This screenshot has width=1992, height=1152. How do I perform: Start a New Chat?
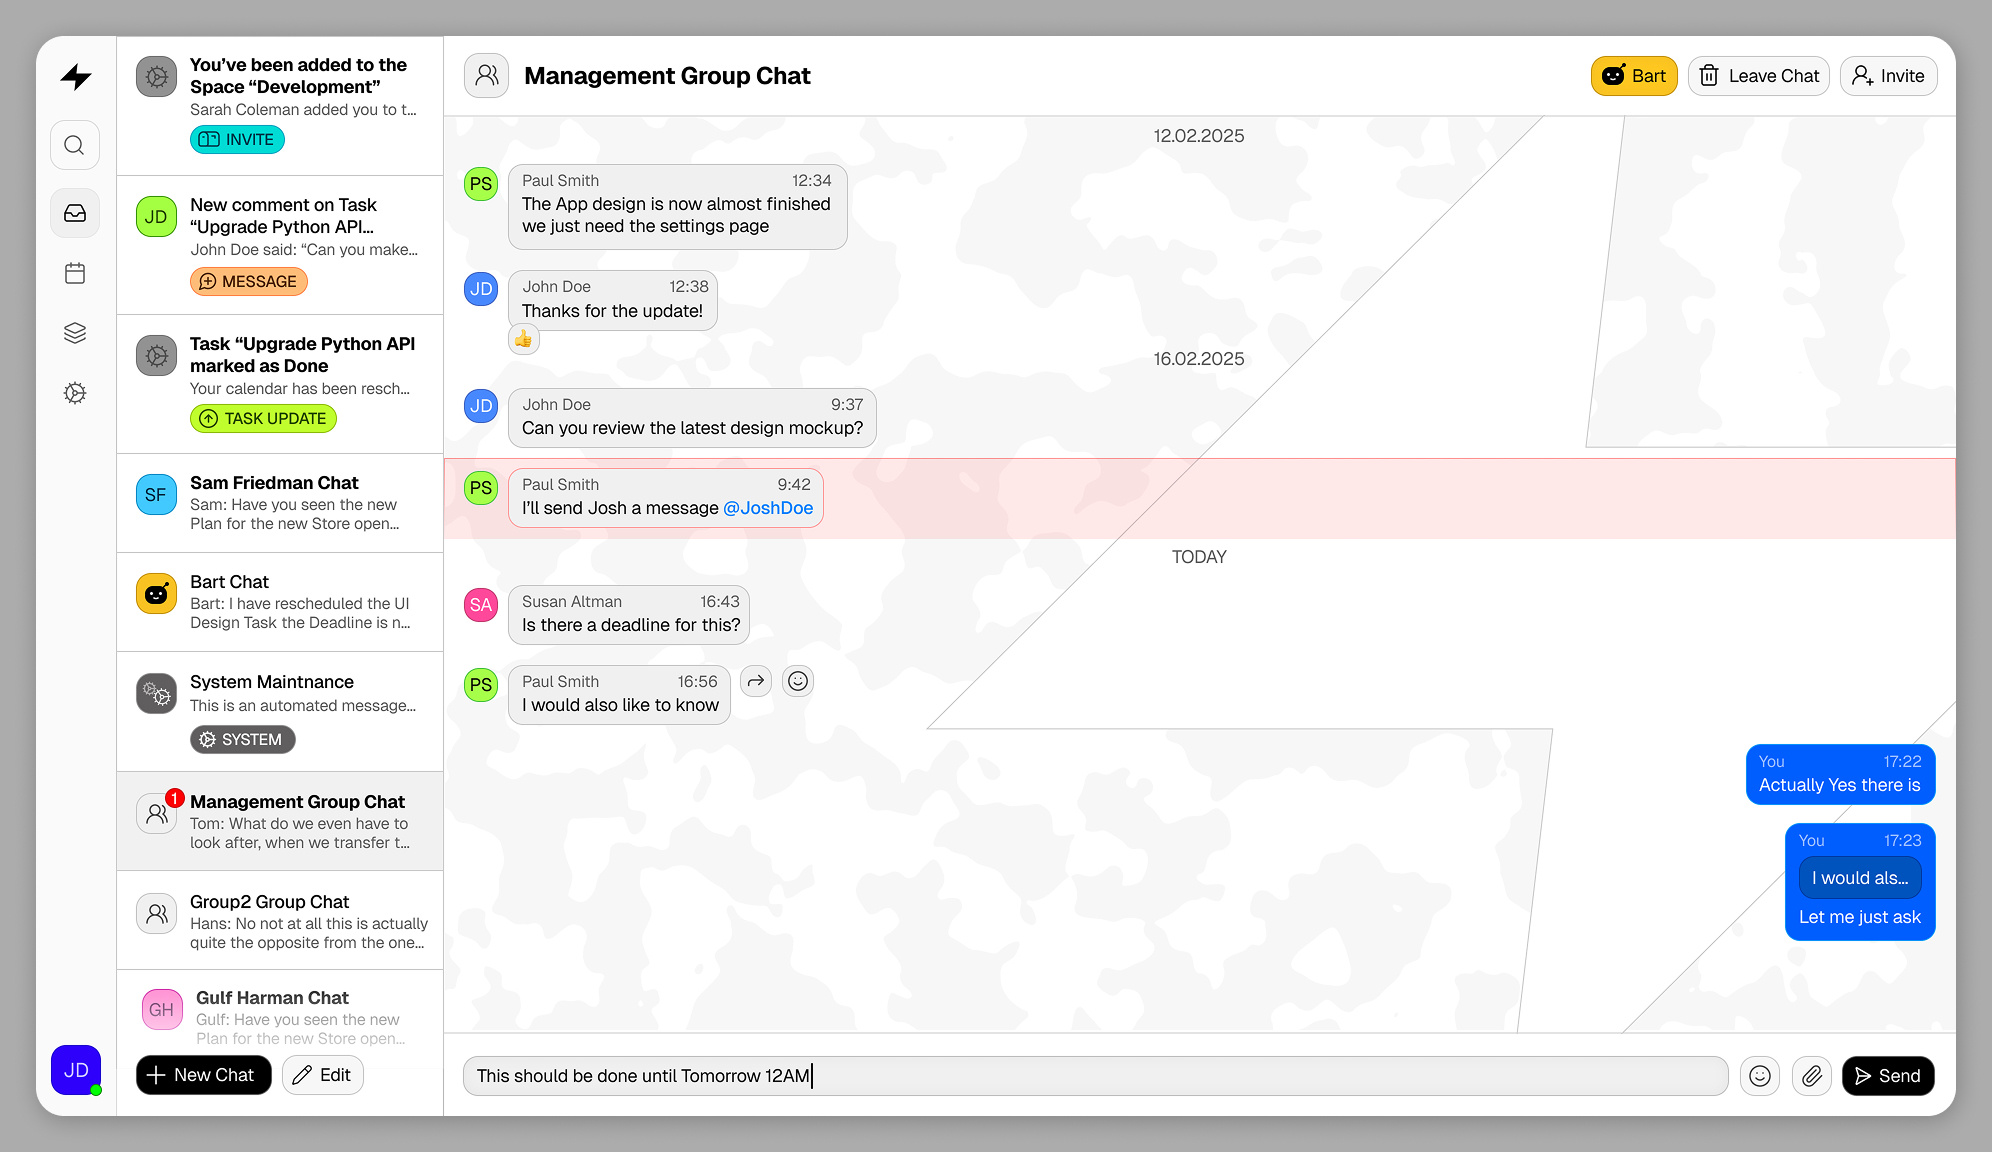point(203,1074)
